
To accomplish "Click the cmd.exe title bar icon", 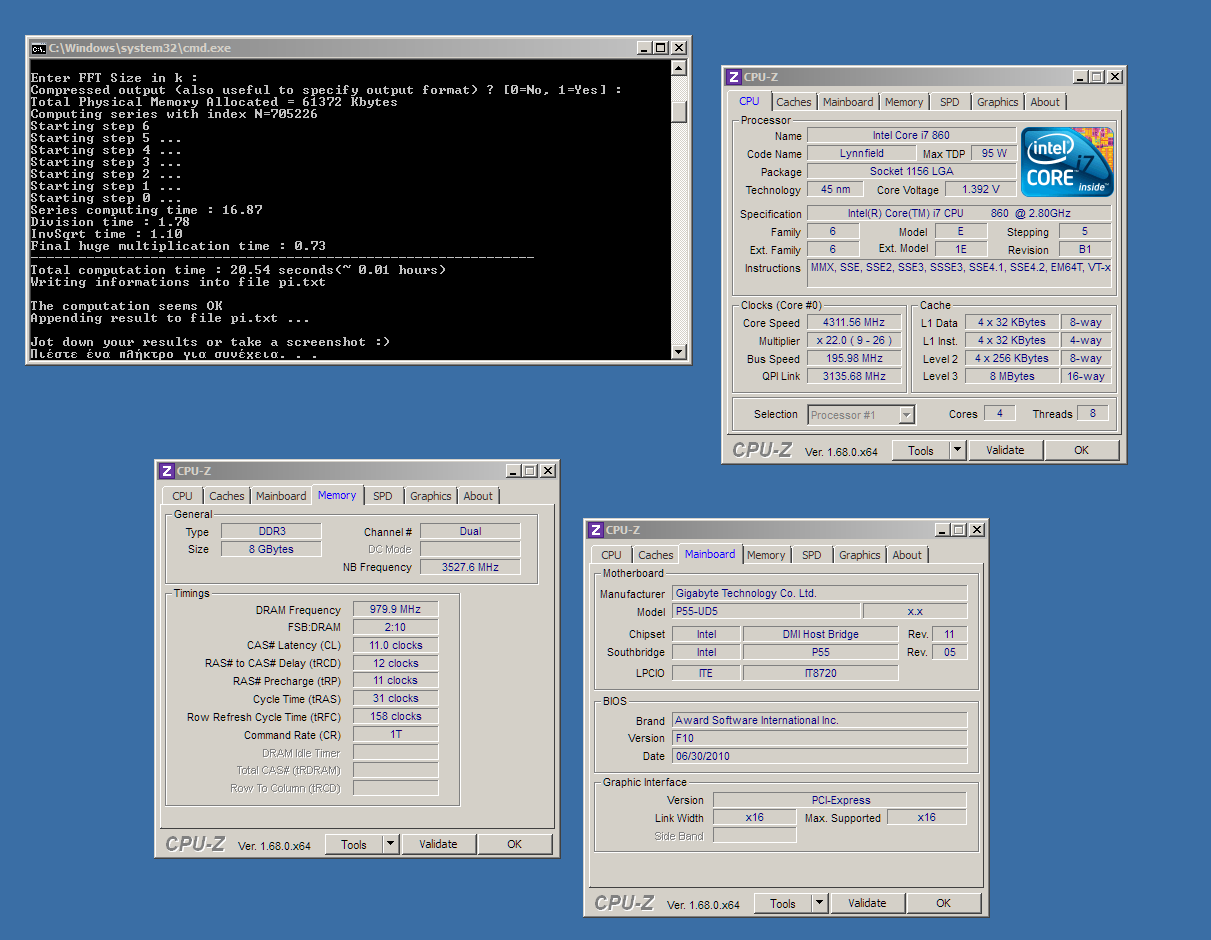I will pos(38,48).
